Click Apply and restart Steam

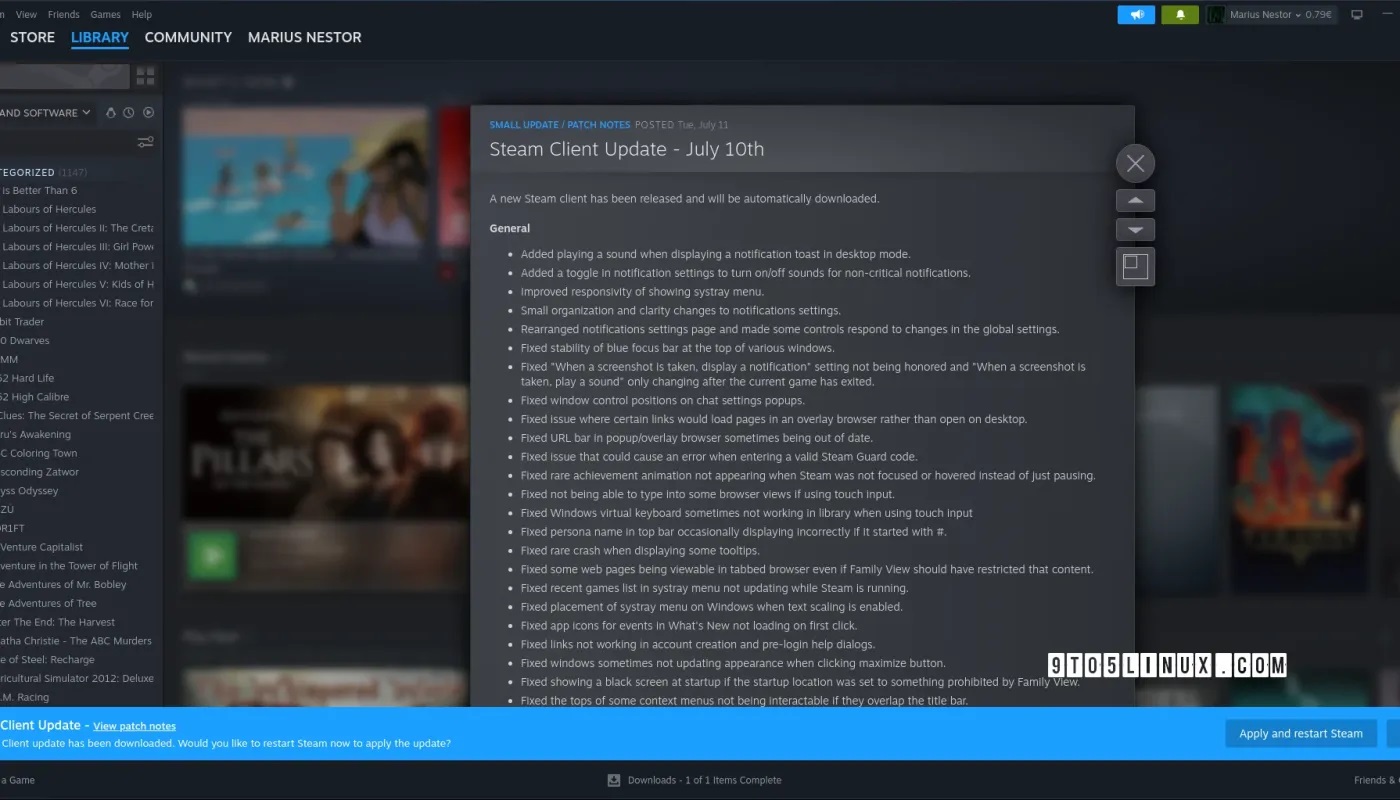pos(1300,733)
